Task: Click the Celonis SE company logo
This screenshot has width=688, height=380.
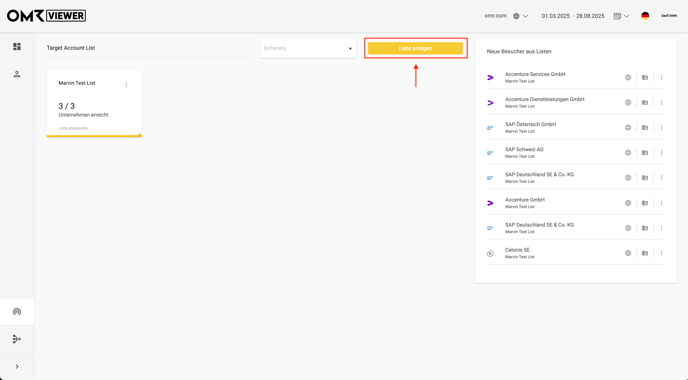Action: (x=490, y=254)
